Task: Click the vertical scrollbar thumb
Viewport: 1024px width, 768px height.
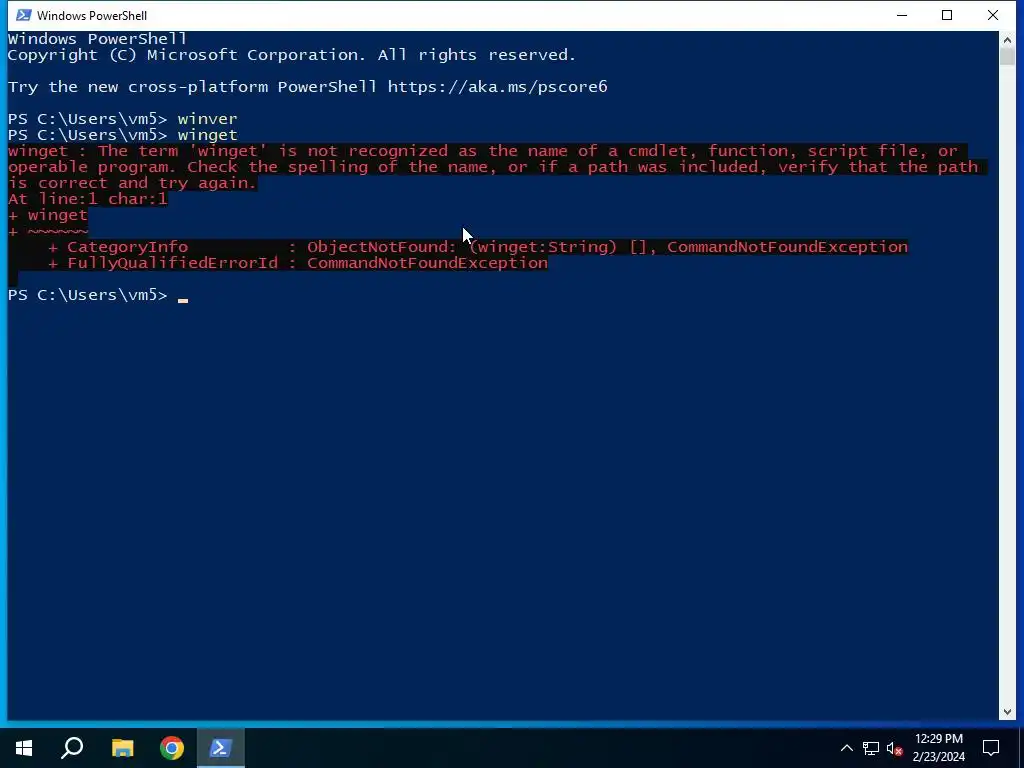Action: tap(1007, 57)
